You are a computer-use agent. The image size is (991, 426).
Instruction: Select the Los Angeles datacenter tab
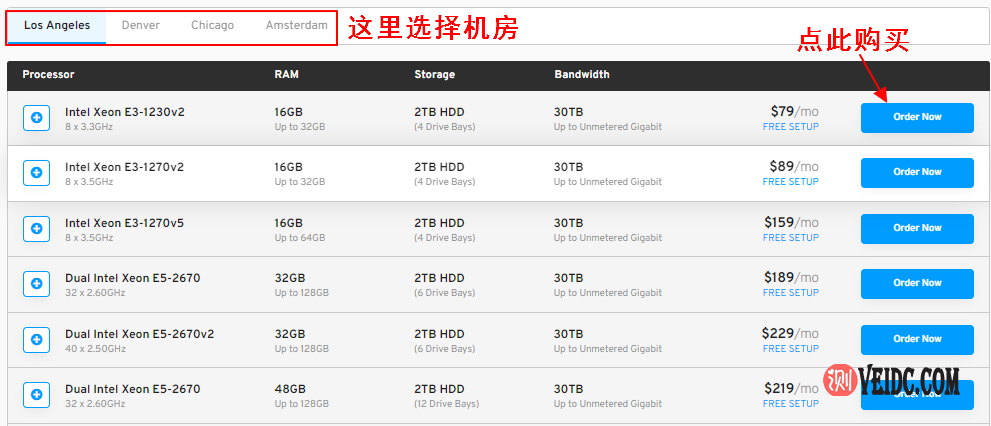click(x=56, y=26)
